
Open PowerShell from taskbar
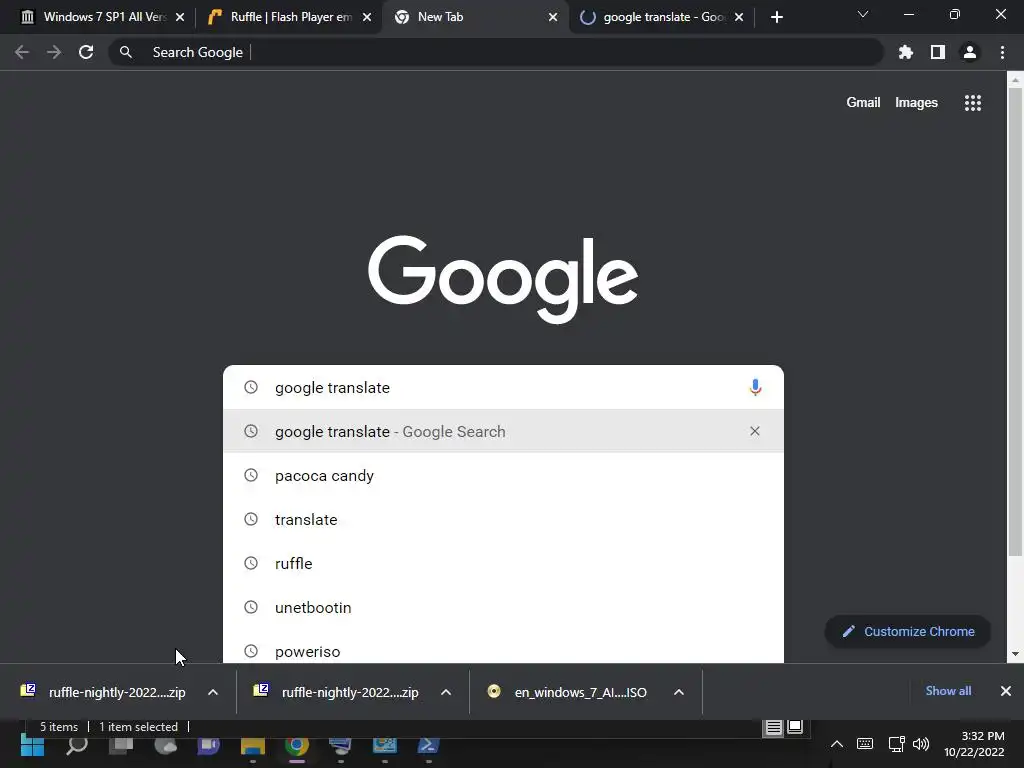pos(428,746)
